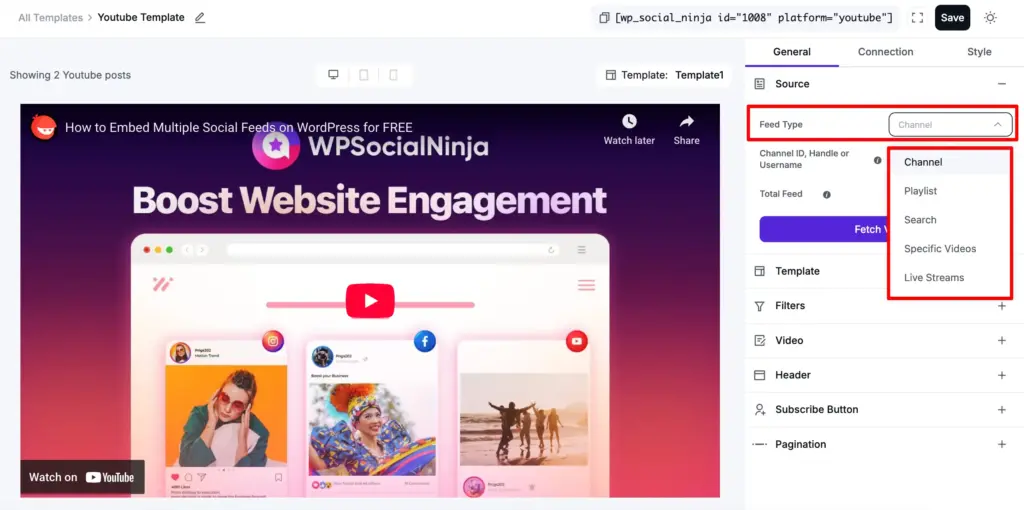The height and width of the screenshot is (510, 1024).
Task: Choose Channel from the Feed Type list
Action: point(950,162)
